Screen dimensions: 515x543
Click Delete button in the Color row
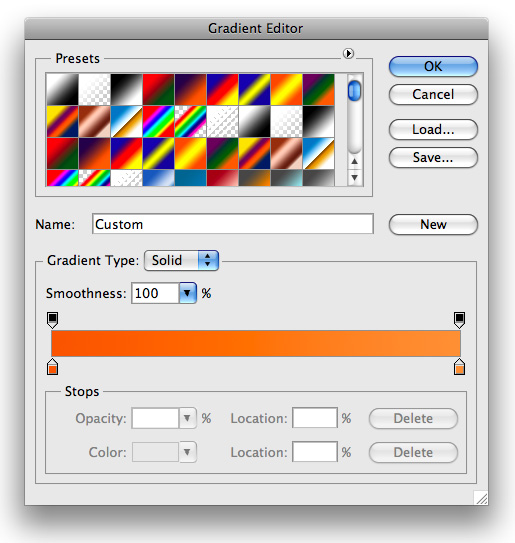[414, 453]
